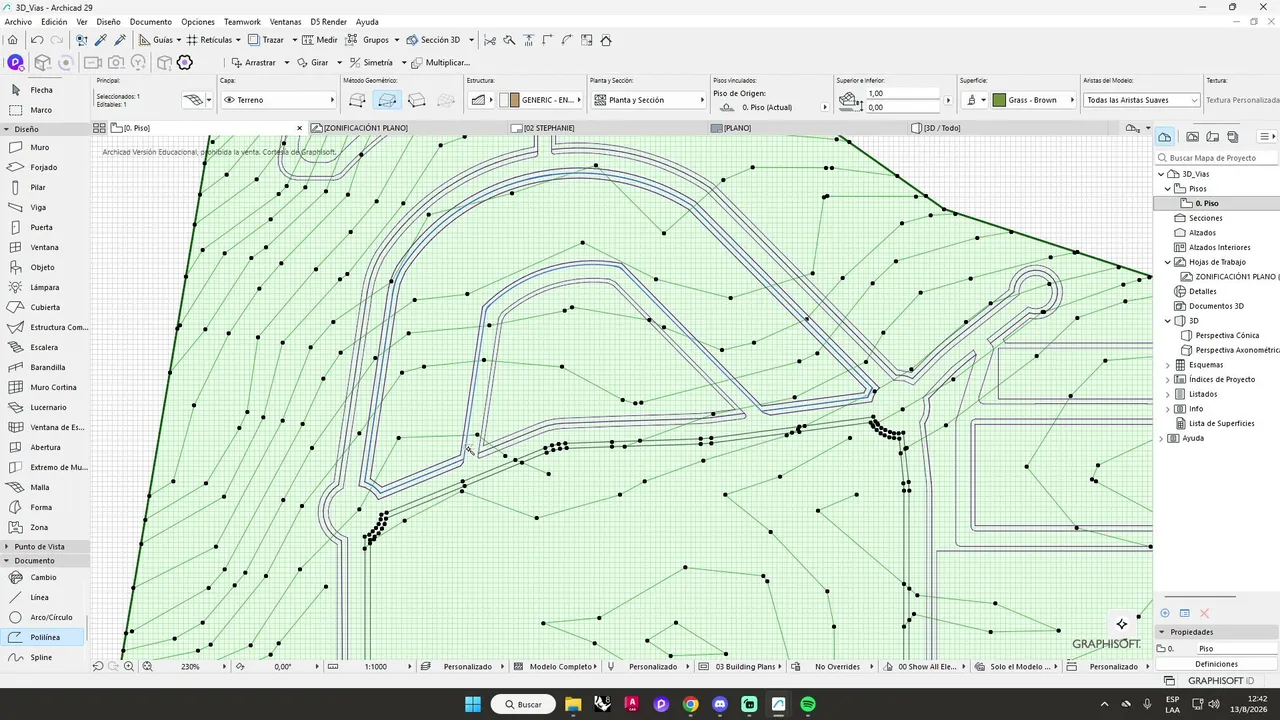Toggle the Terreno layer eye visibility
Screen dimensions: 1280x720
coord(229,100)
